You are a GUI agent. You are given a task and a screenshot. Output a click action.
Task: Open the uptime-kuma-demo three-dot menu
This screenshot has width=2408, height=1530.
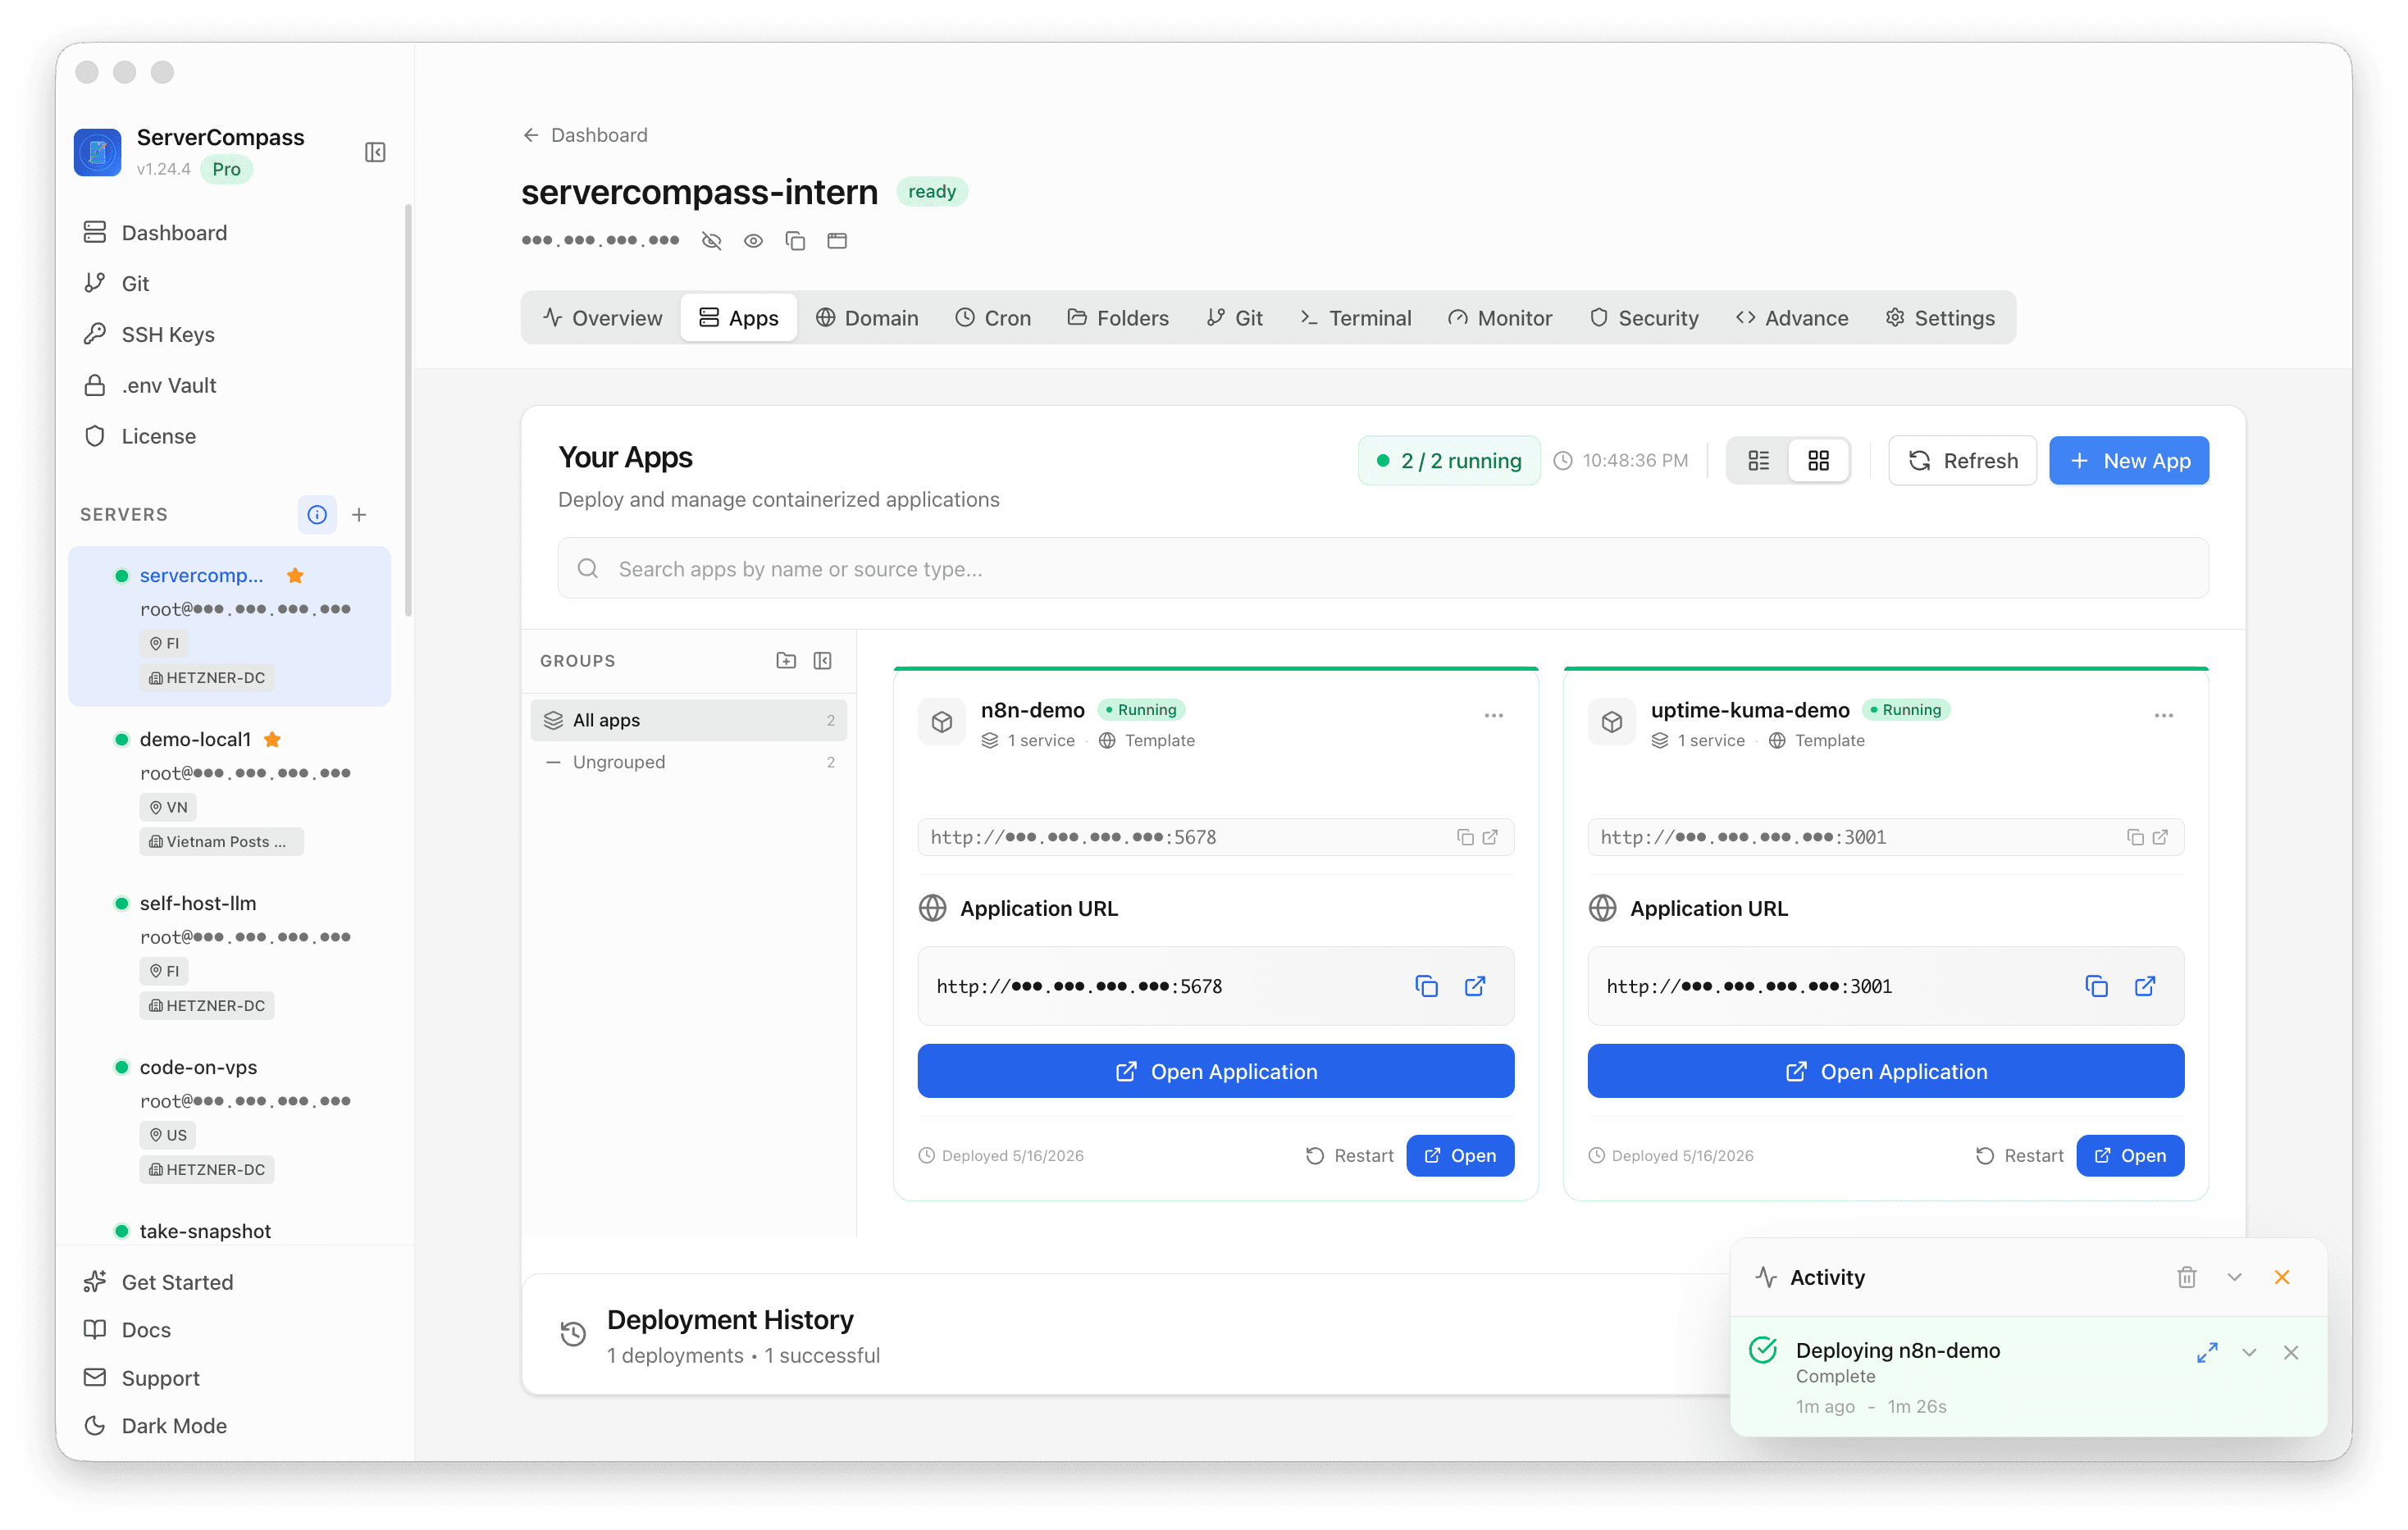[2164, 716]
